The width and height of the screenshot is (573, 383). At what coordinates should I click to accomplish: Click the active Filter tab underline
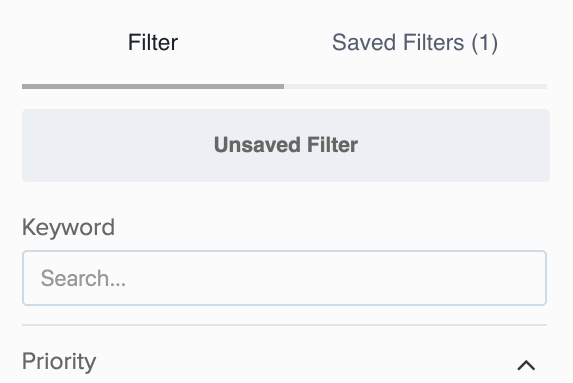point(153,87)
